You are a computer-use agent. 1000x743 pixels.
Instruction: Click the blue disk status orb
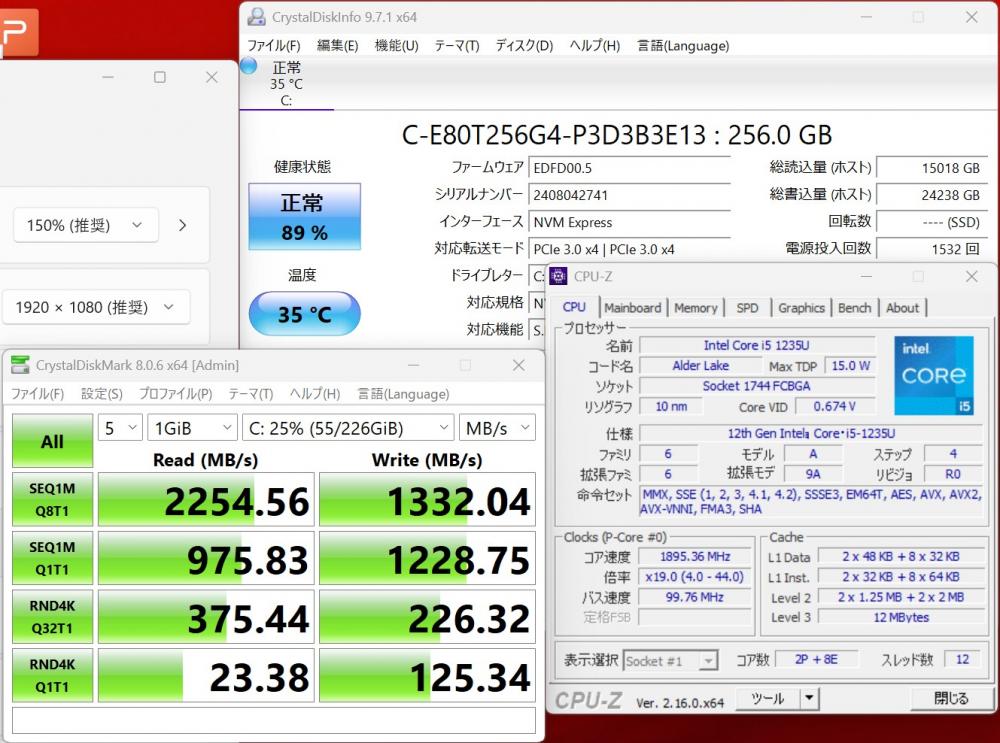click(249, 66)
